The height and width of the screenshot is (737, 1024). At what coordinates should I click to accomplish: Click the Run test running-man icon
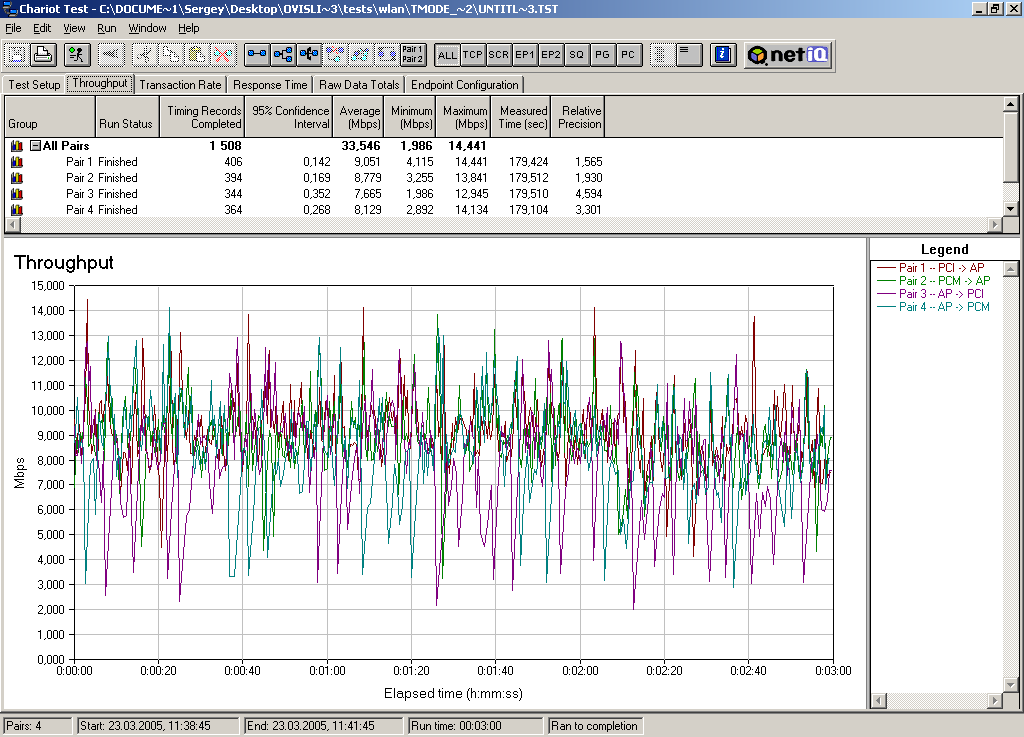[77, 54]
